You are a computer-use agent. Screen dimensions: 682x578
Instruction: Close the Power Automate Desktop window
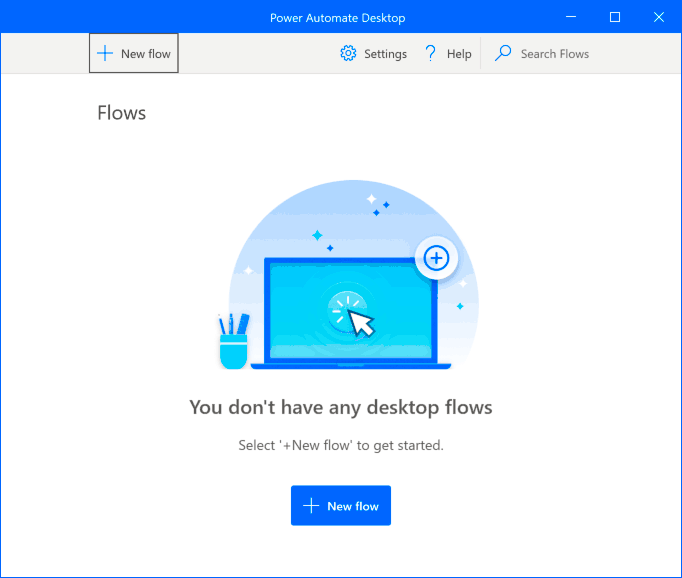click(x=659, y=17)
